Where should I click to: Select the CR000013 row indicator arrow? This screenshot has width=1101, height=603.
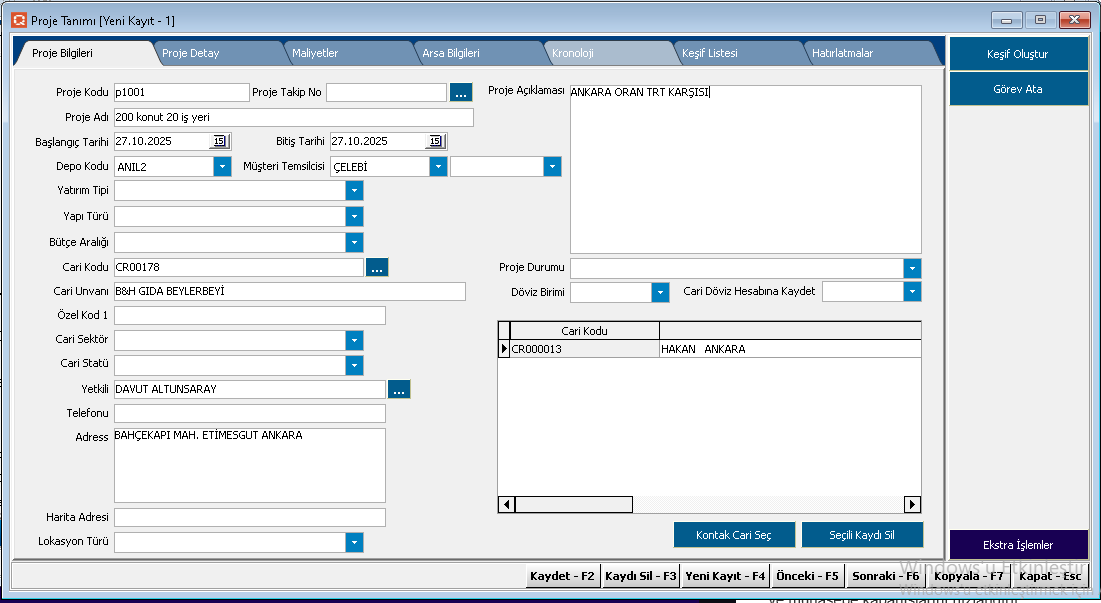coord(504,349)
